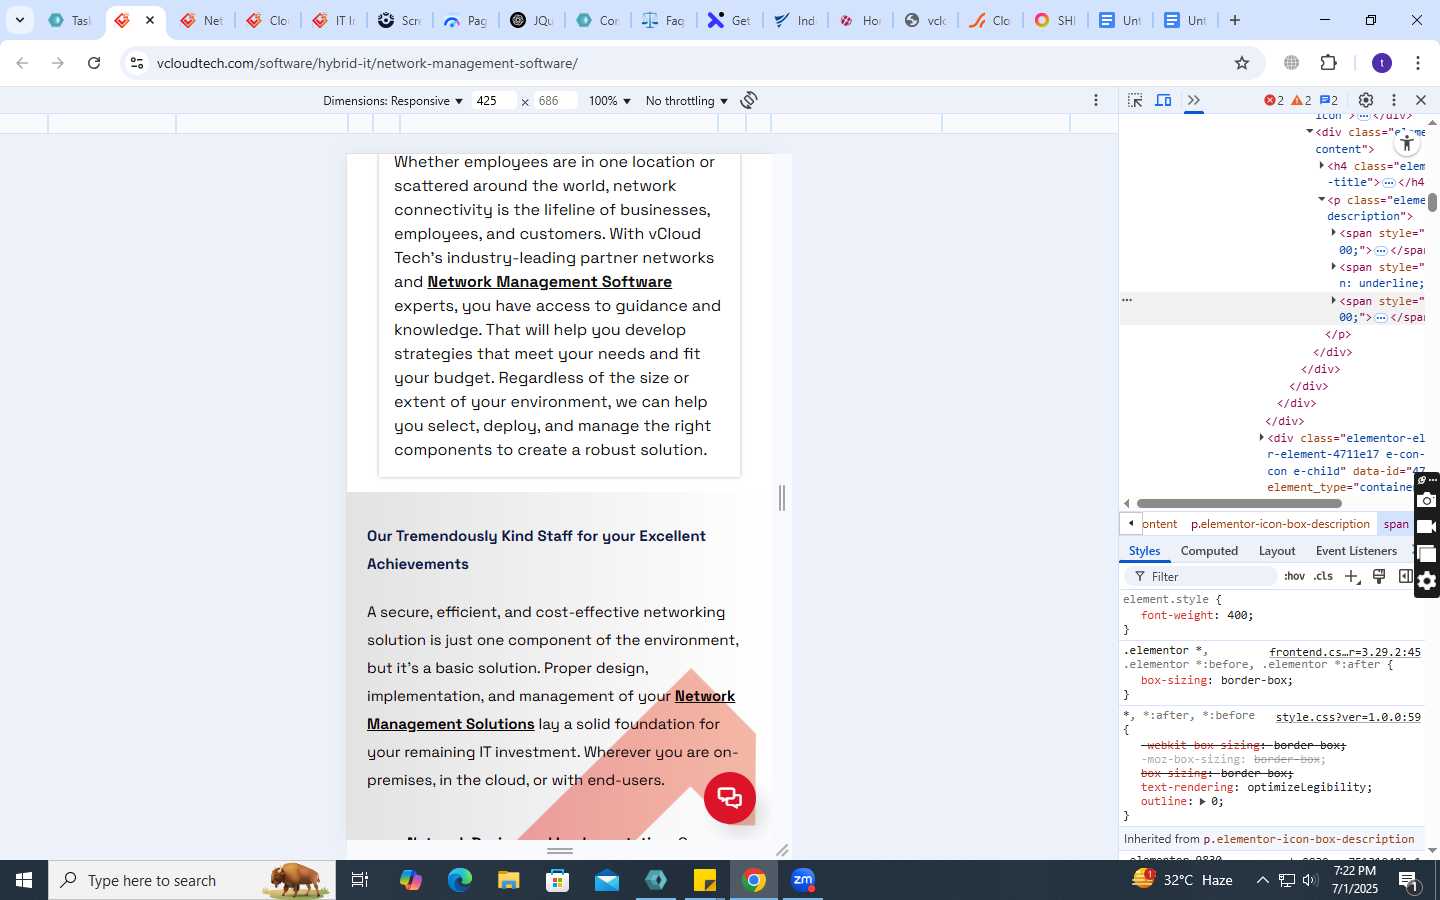Toggle the :hov element state button

1295,576
